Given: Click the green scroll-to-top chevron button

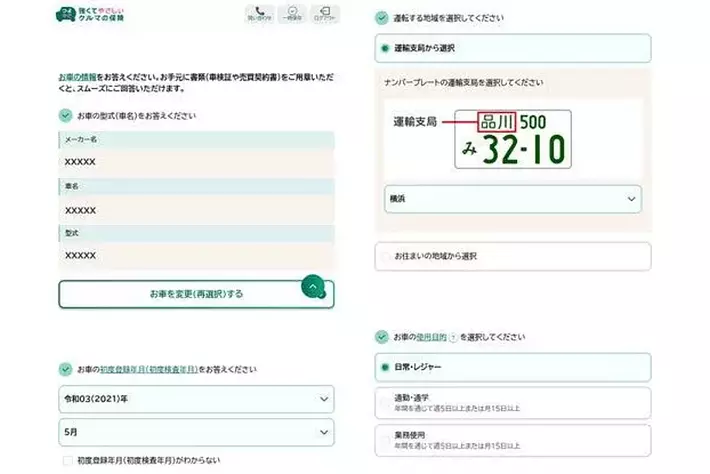Looking at the screenshot, I should (x=314, y=287).
